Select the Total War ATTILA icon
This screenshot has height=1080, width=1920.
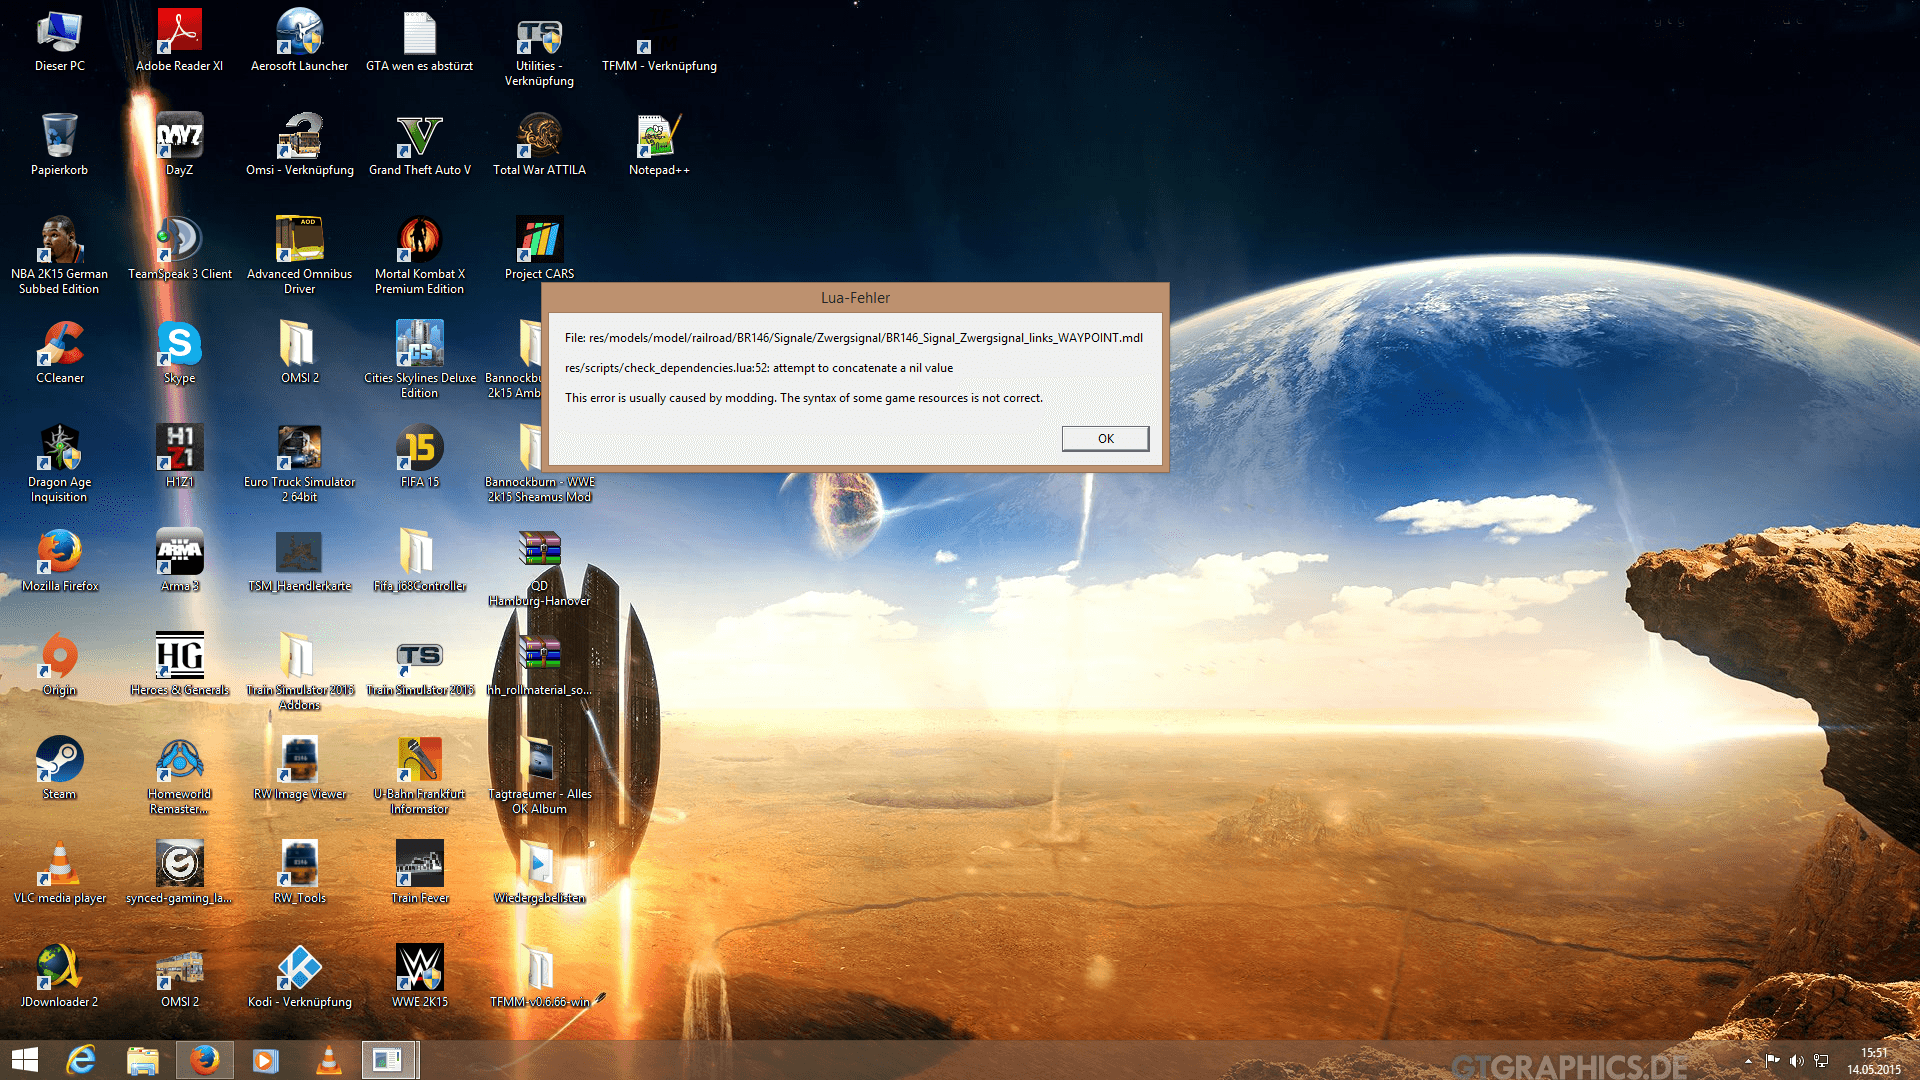point(540,146)
